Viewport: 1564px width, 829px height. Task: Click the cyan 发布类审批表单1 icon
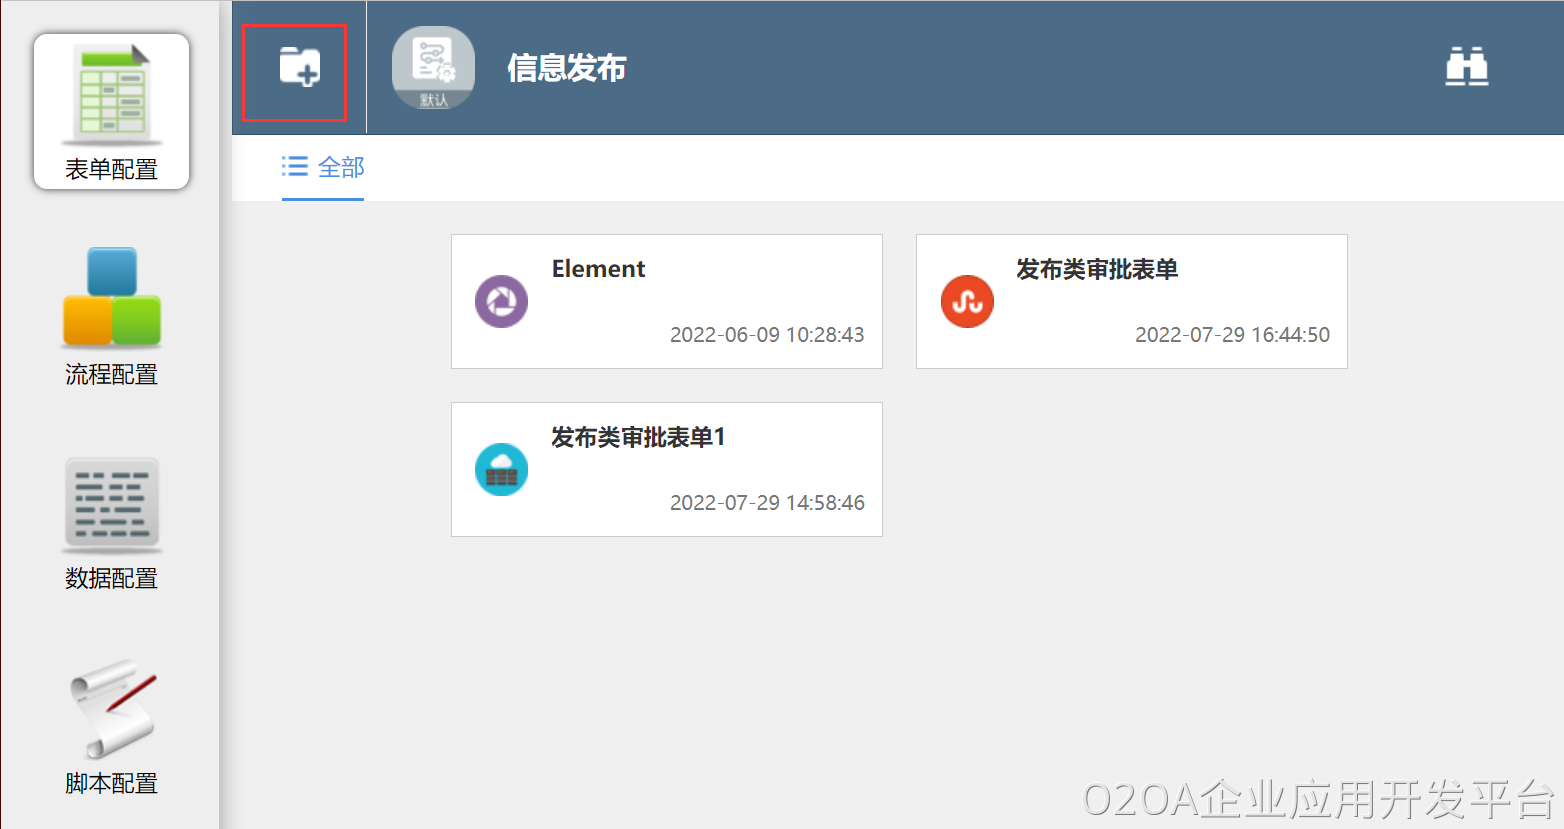(501, 469)
